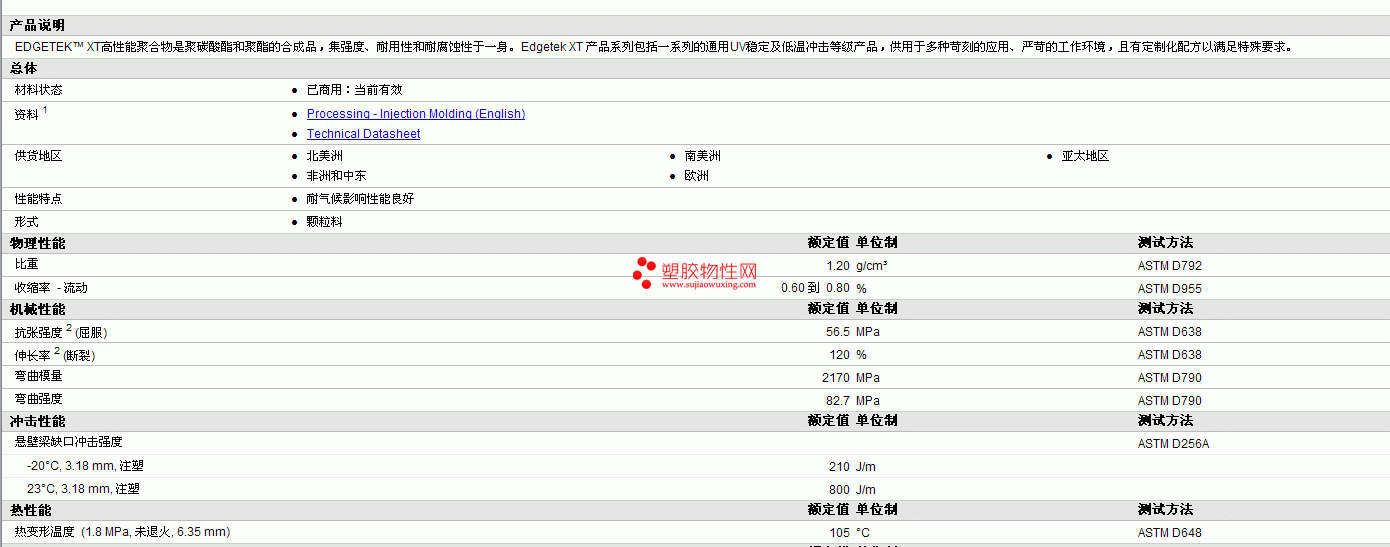Select the 伸长率 (断裂) row label
This screenshot has width=1390, height=547.
coord(55,354)
